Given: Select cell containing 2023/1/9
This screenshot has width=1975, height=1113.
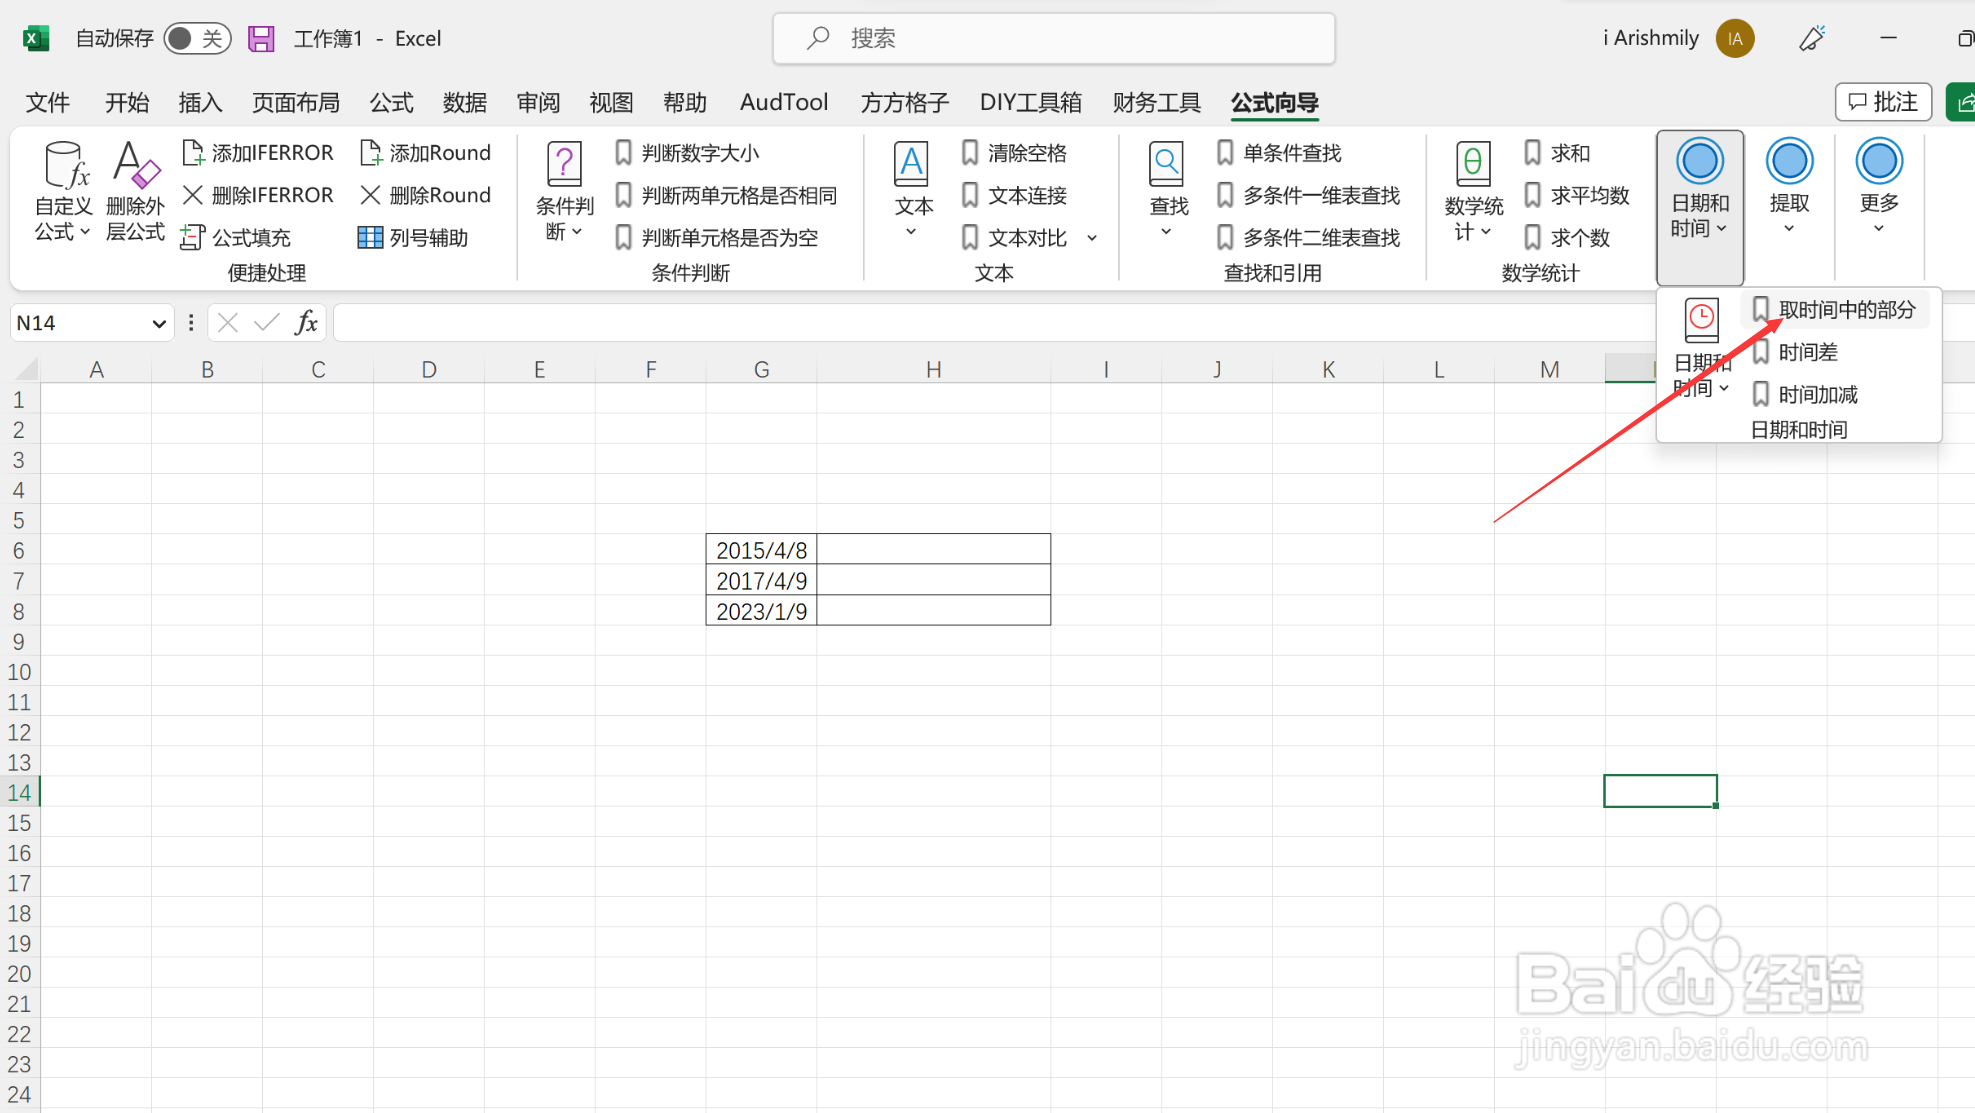Looking at the screenshot, I should 761,611.
